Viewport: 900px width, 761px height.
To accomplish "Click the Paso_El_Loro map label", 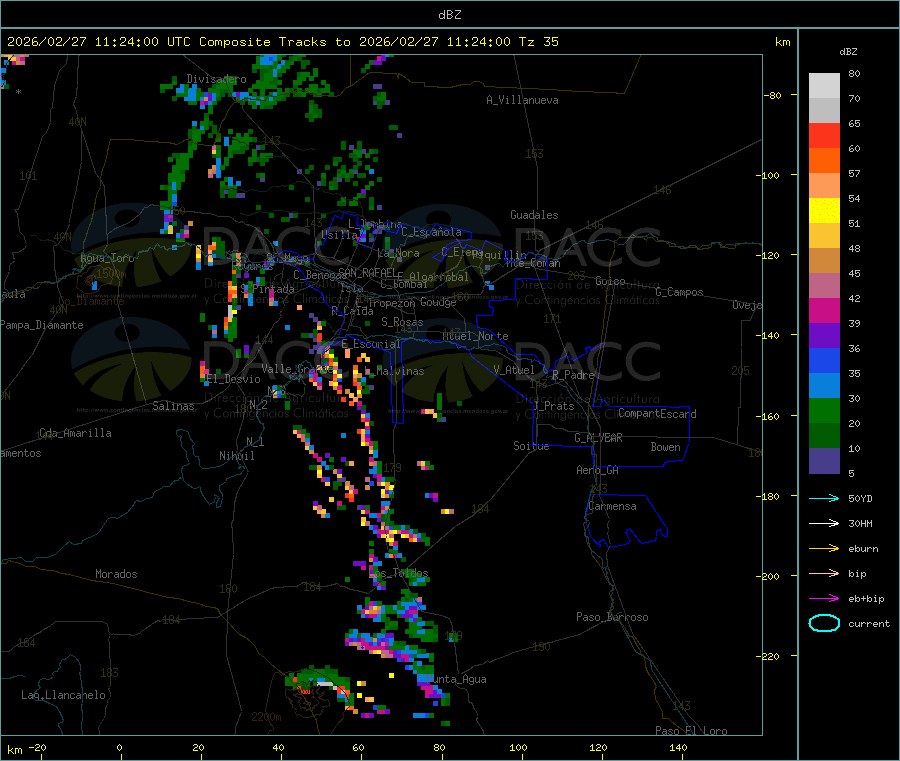I will (x=691, y=731).
